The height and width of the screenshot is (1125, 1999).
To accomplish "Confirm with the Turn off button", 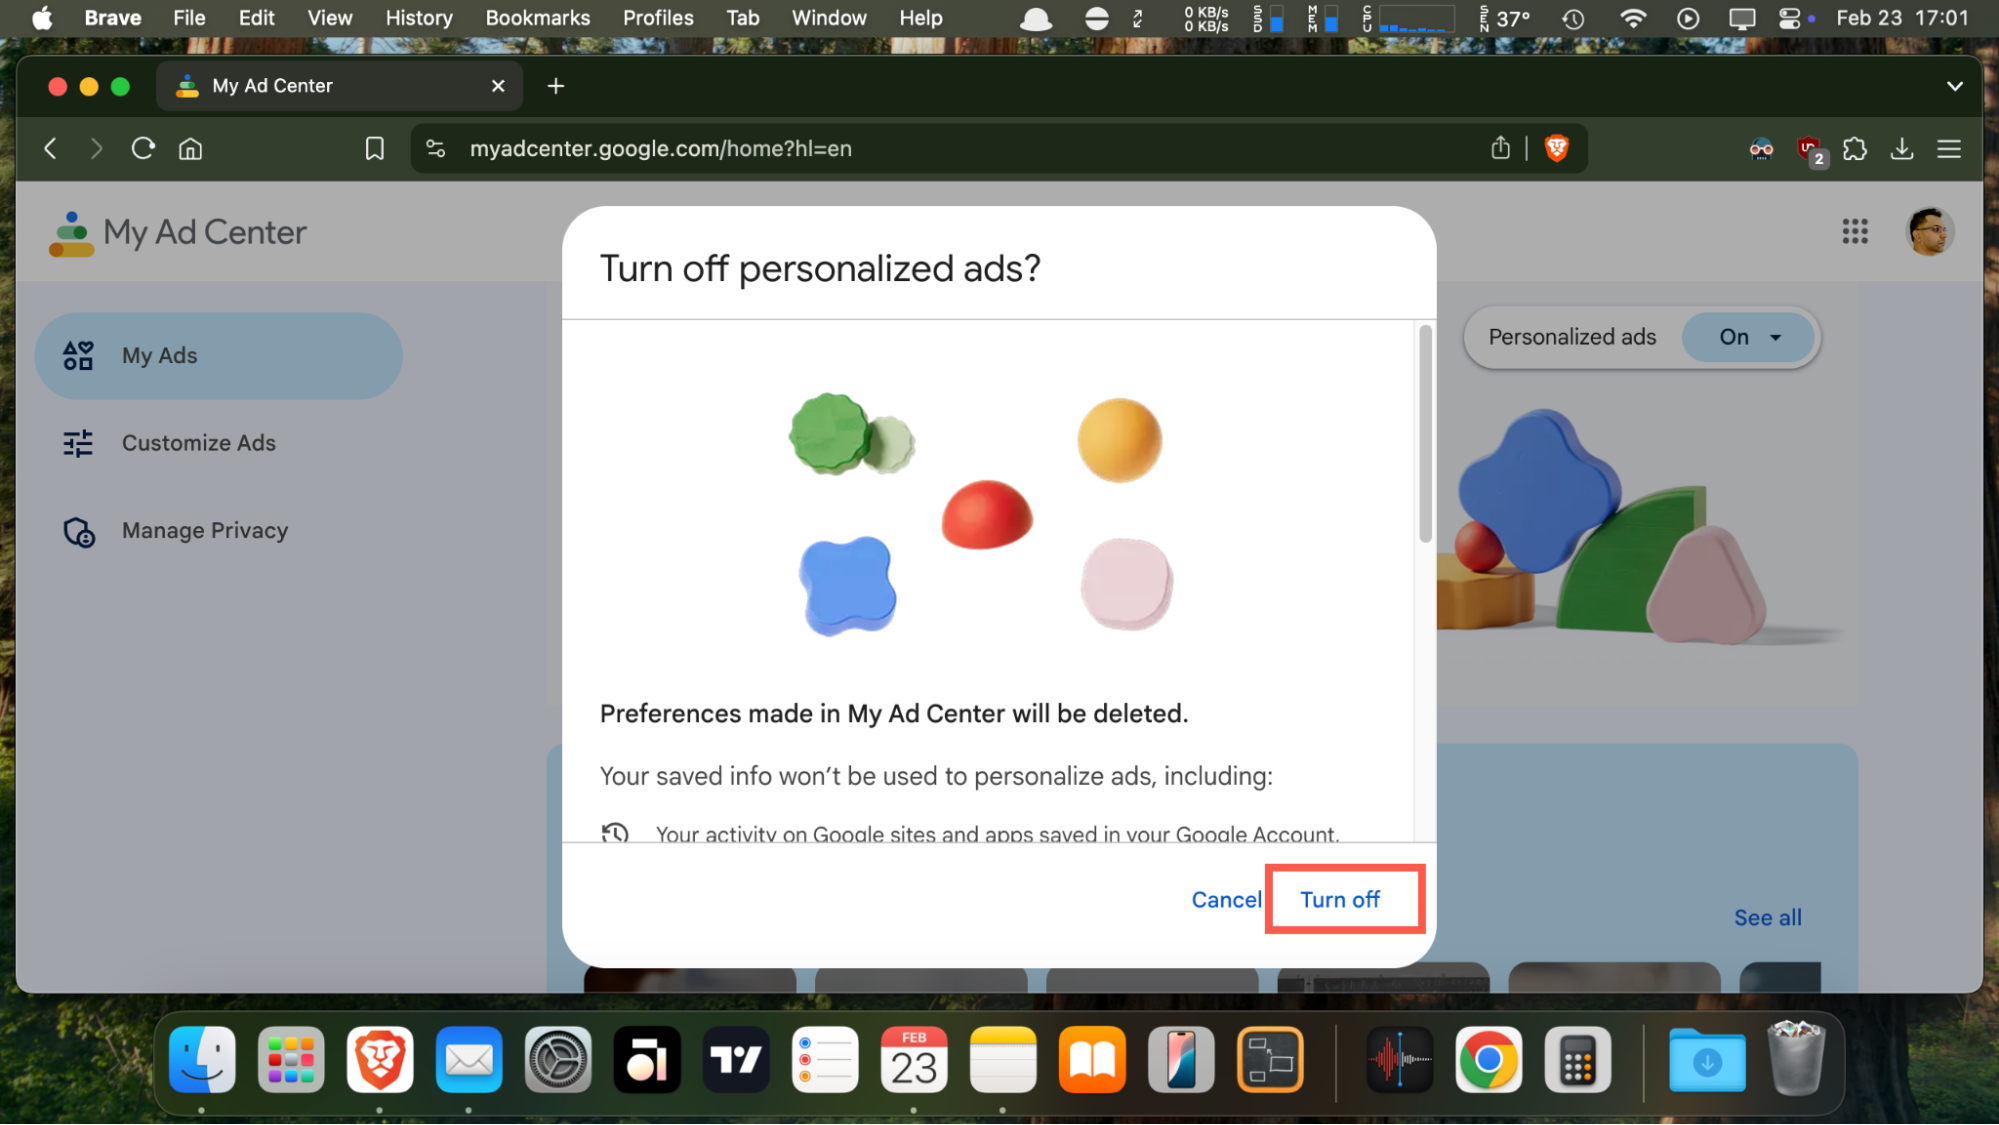I will pyautogui.click(x=1340, y=900).
